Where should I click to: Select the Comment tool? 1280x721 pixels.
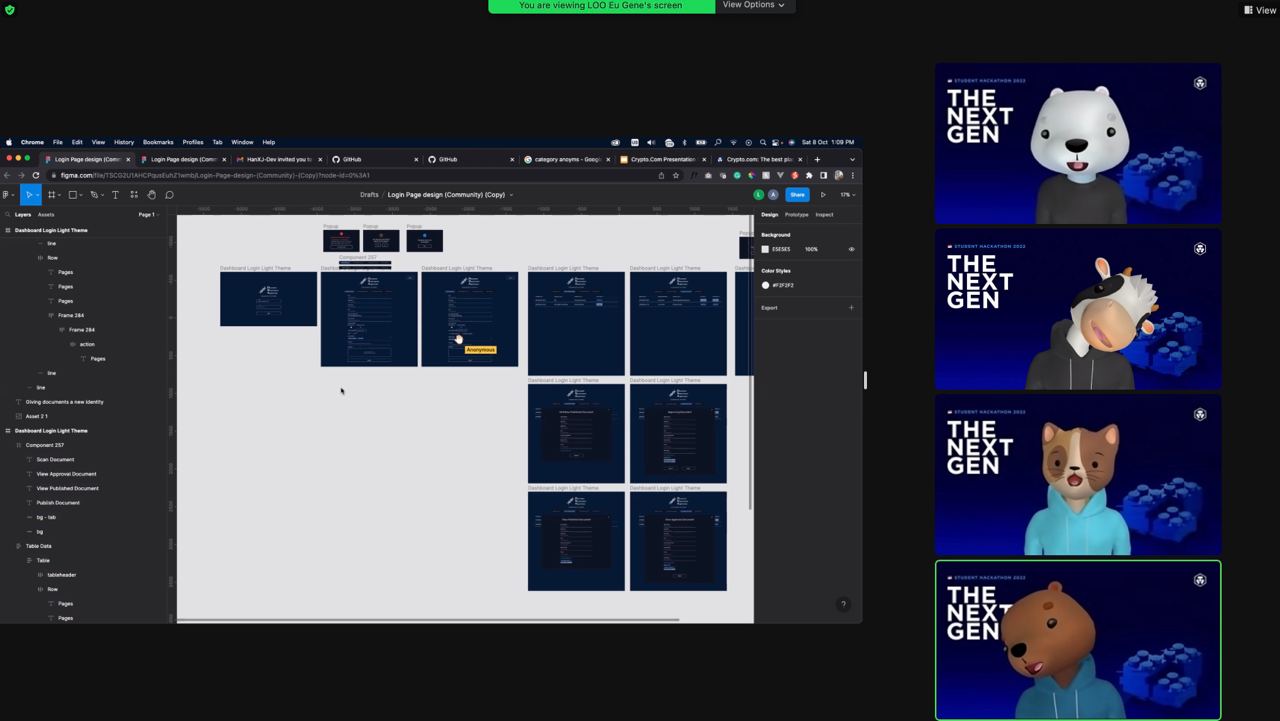click(169, 195)
